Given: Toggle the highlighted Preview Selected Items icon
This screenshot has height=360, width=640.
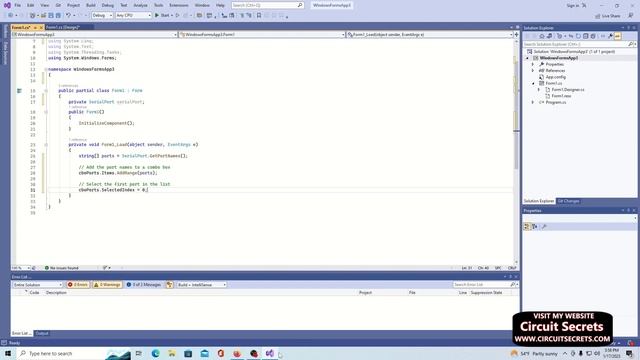Looking at the screenshot, I should [618, 36].
